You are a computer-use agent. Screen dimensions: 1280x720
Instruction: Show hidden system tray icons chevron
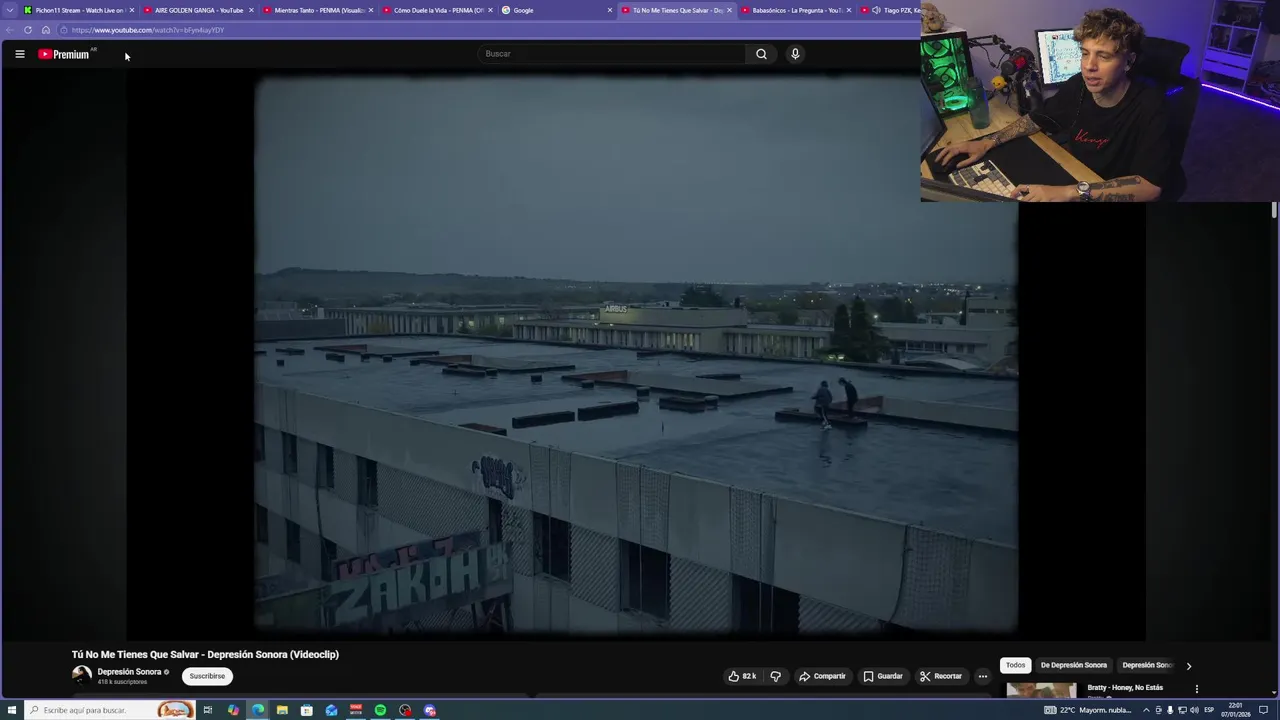click(x=1146, y=710)
